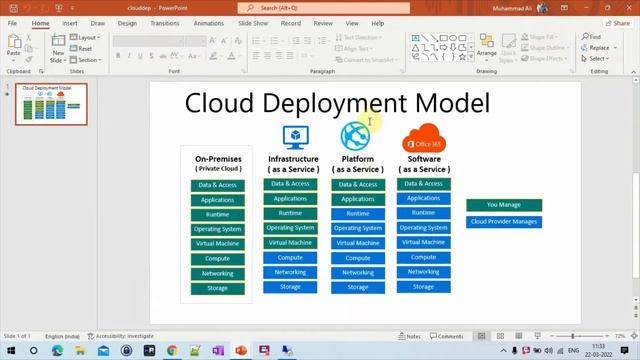
Task: Click the Present from beginning quick access icon
Action: pyautogui.click(x=59, y=8)
